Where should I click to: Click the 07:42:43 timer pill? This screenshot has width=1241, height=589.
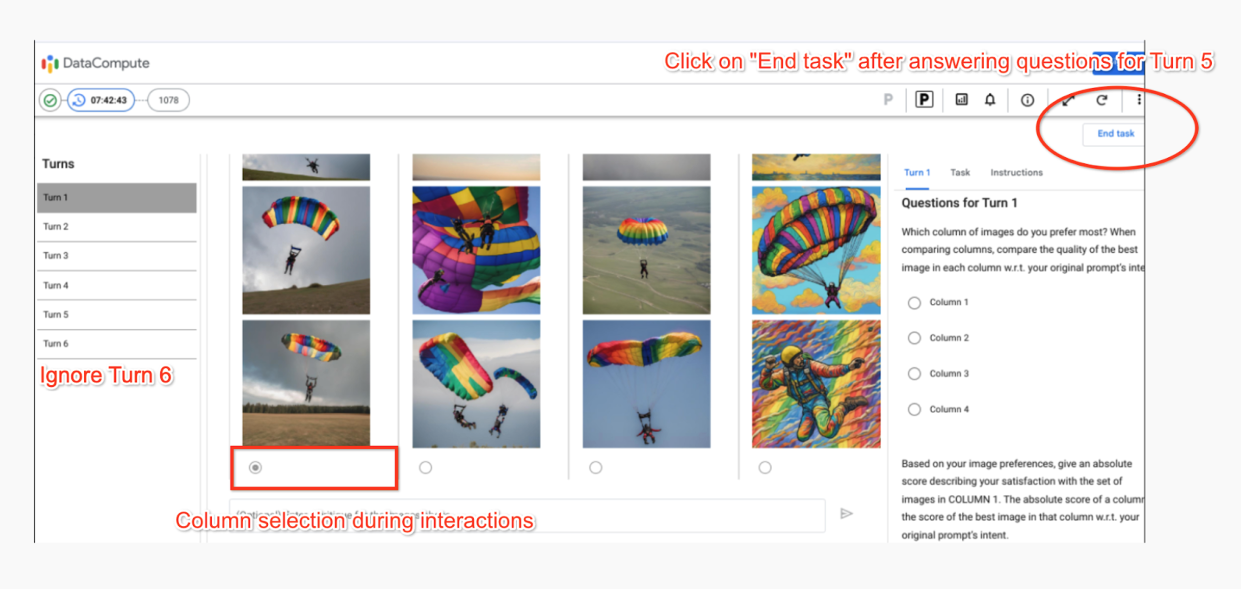coord(101,100)
